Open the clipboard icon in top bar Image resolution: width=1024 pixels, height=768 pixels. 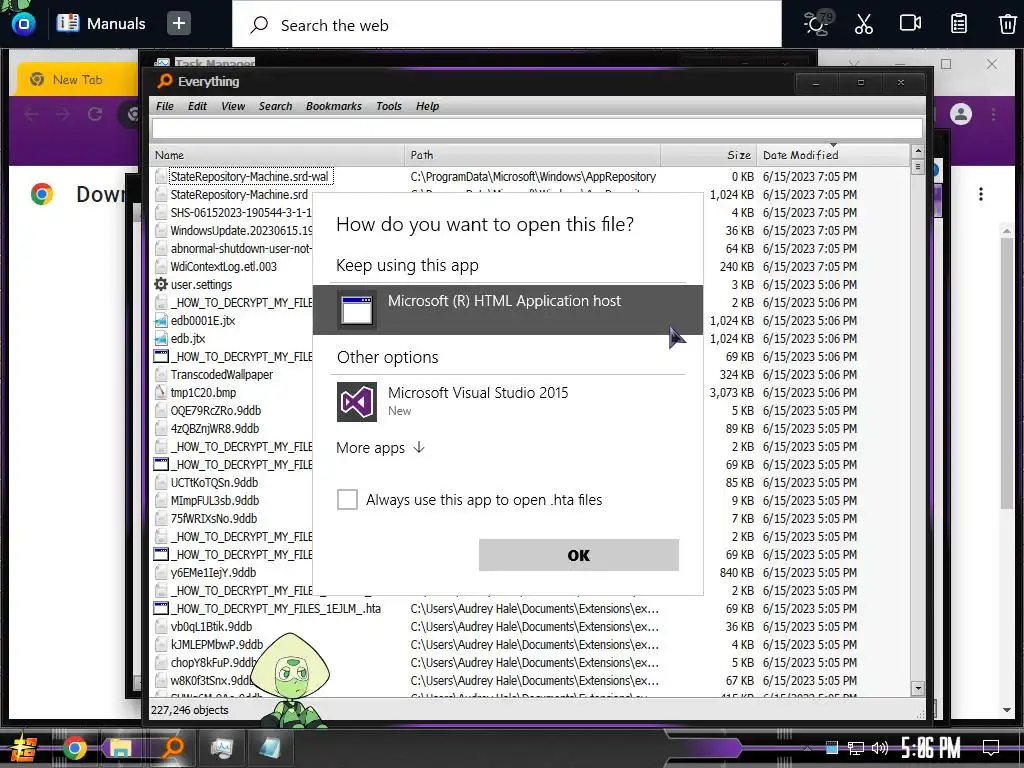(x=959, y=24)
